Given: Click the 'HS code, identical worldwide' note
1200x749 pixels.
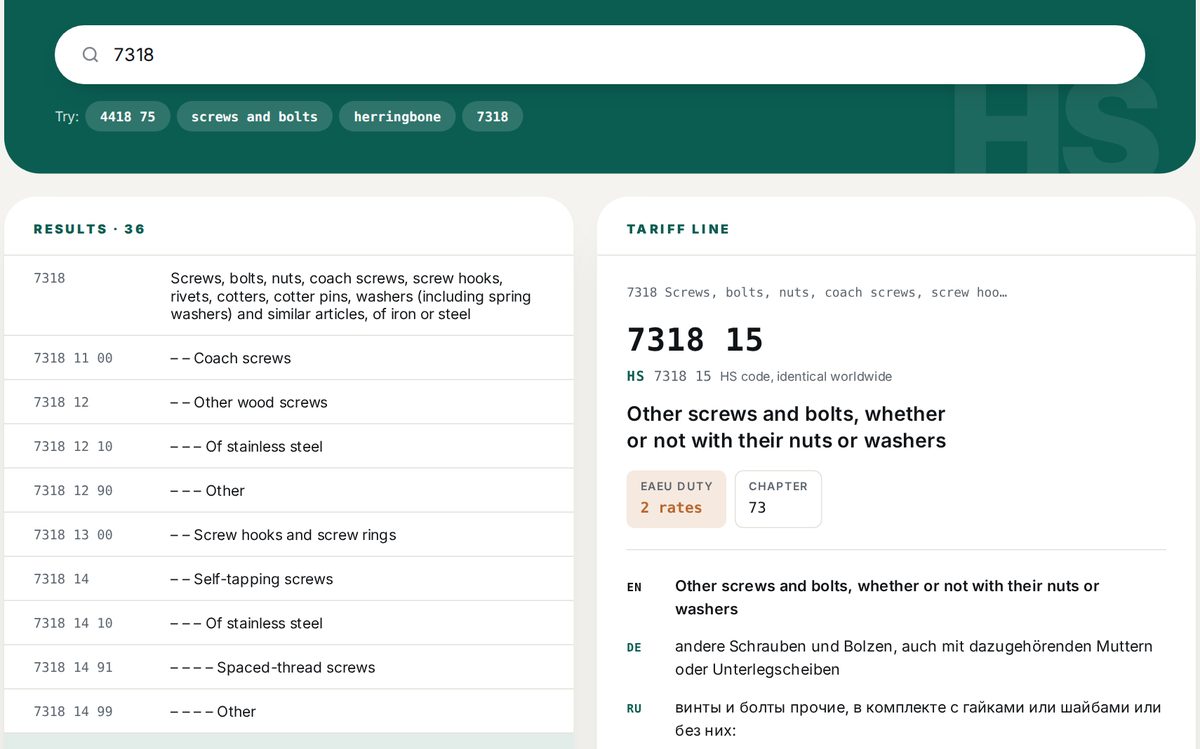Looking at the screenshot, I should click(x=806, y=377).
